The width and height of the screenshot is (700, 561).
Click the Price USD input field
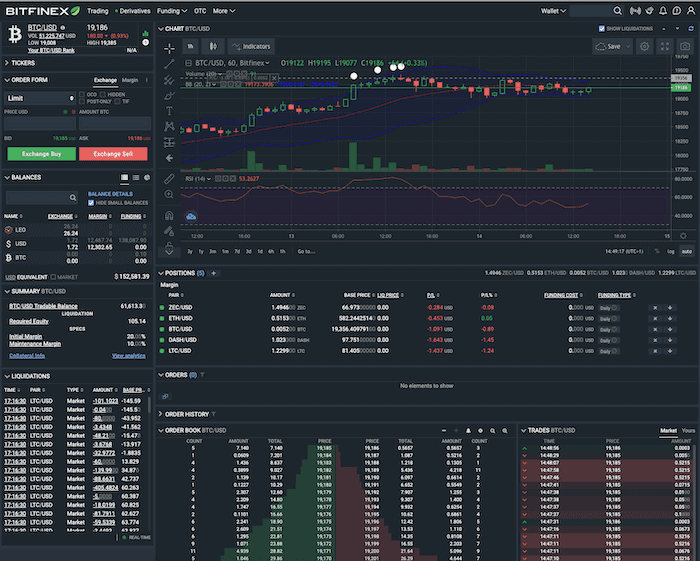(40, 123)
